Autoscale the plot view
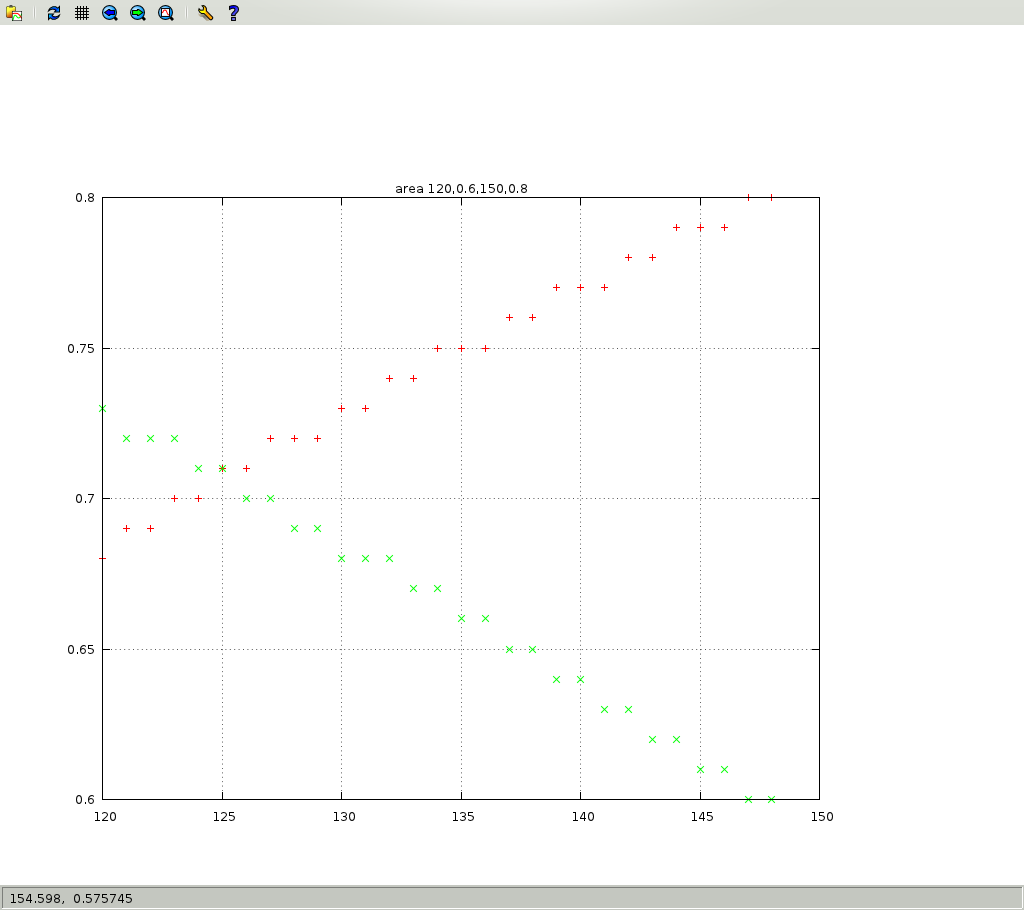Image resolution: width=1024 pixels, height=910 pixels. (166, 13)
